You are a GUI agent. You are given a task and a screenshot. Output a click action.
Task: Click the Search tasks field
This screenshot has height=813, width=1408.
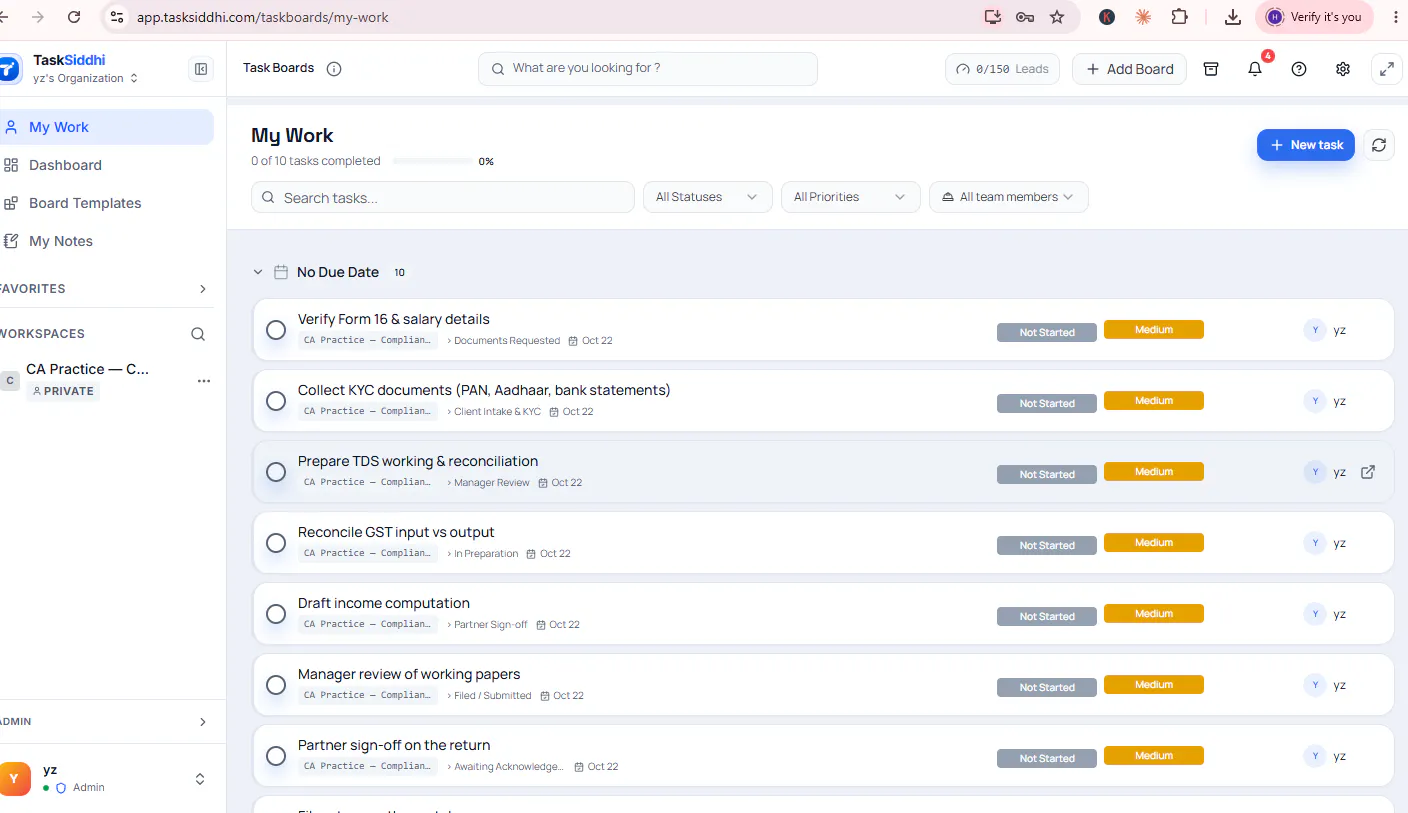[x=443, y=197]
